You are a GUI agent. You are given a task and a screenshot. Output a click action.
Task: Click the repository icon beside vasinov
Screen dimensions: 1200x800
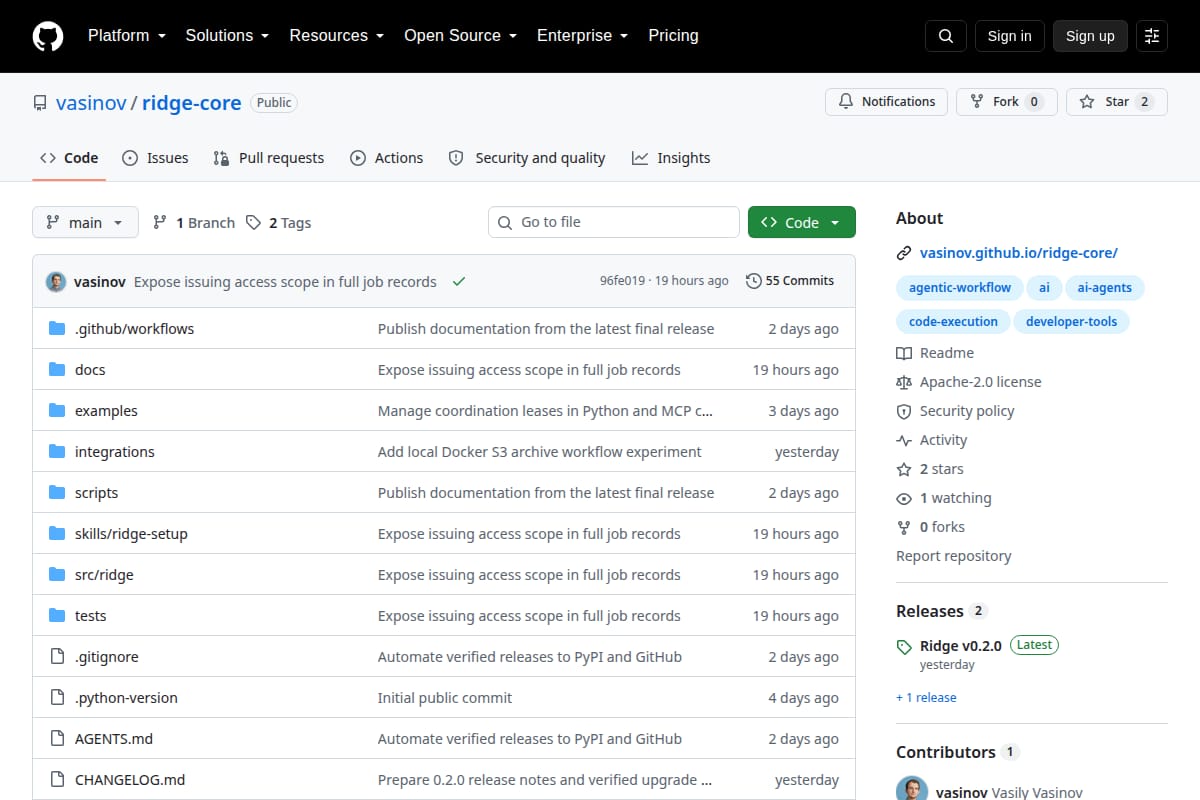tap(40, 103)
